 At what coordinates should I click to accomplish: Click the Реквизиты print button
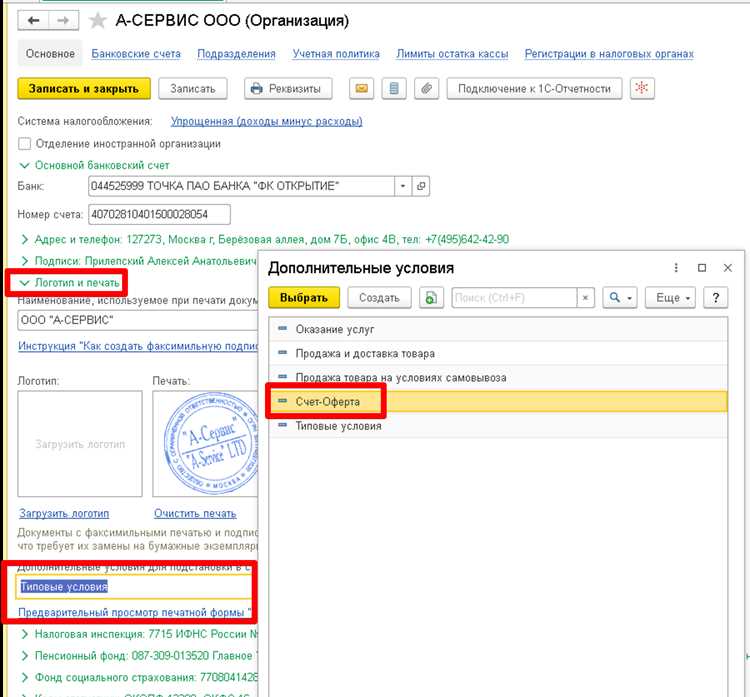[288, 89]
